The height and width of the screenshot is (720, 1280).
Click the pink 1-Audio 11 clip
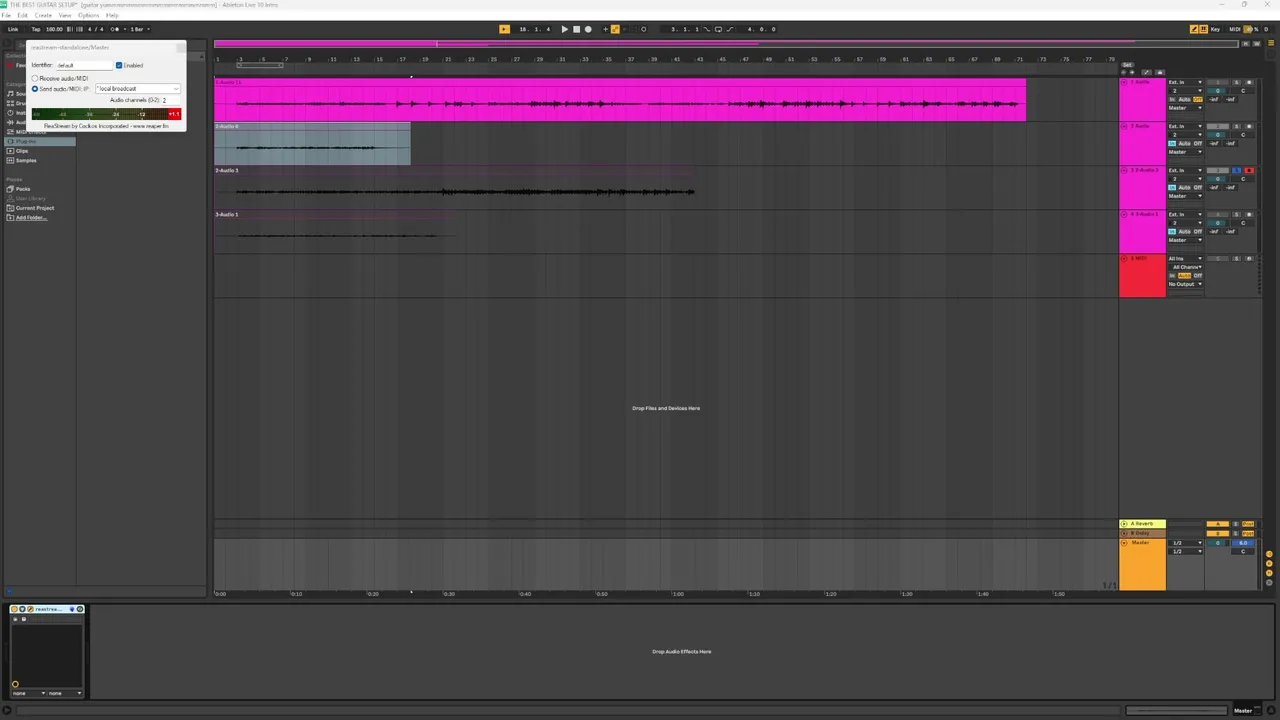(620, 100)
